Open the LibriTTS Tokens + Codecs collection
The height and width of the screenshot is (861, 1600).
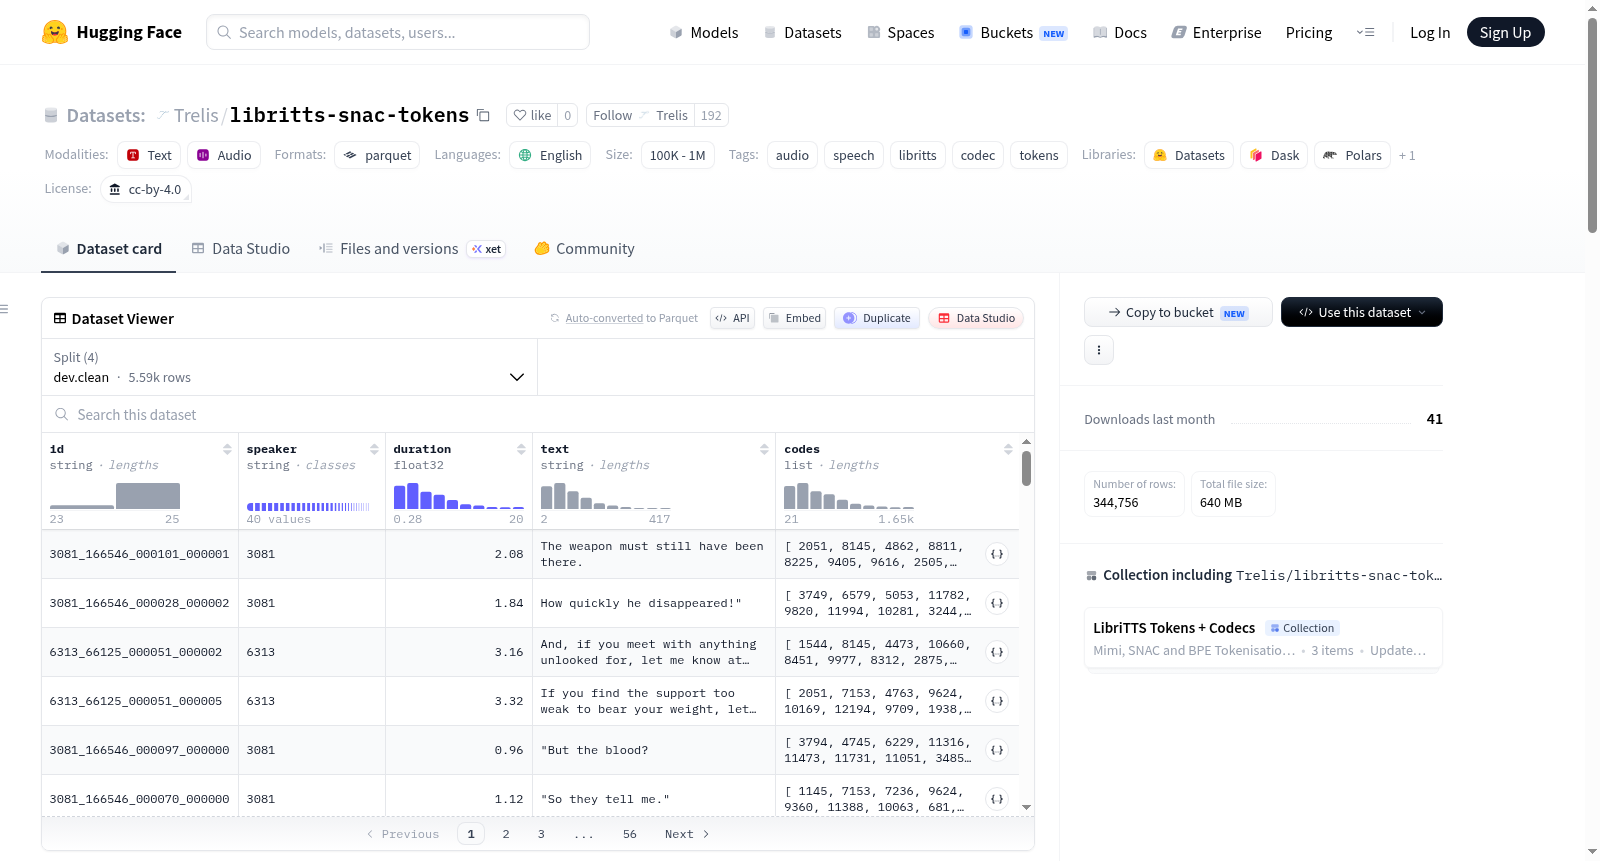pyautogui.click(x=1263, y=639)
